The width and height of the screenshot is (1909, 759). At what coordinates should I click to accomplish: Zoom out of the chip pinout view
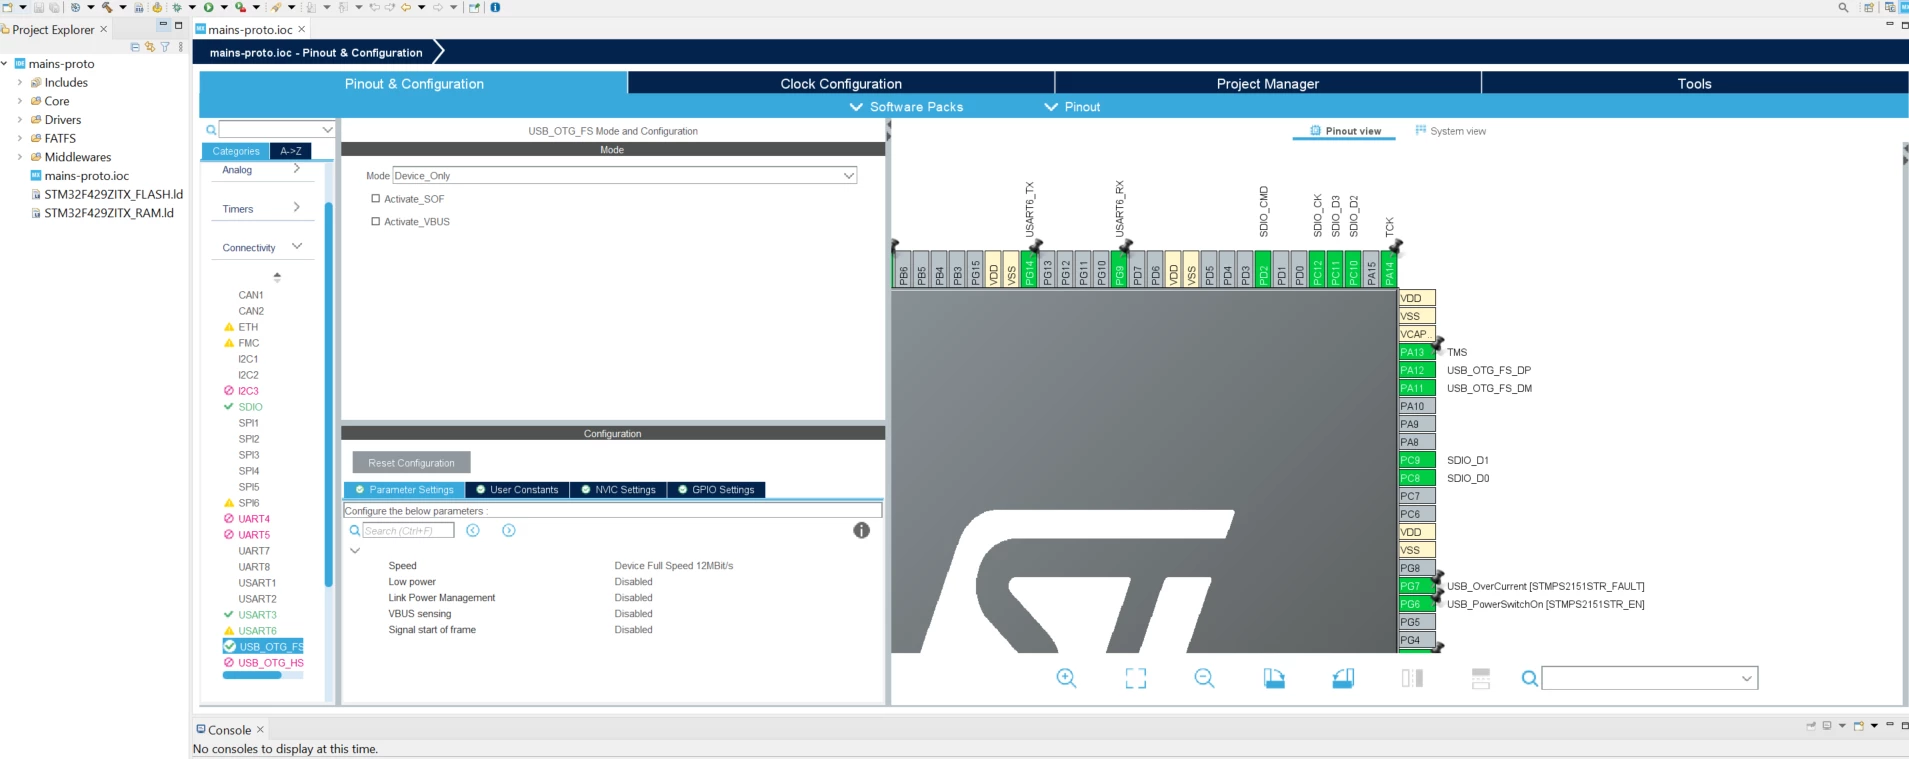click(x=1204, y=678)
